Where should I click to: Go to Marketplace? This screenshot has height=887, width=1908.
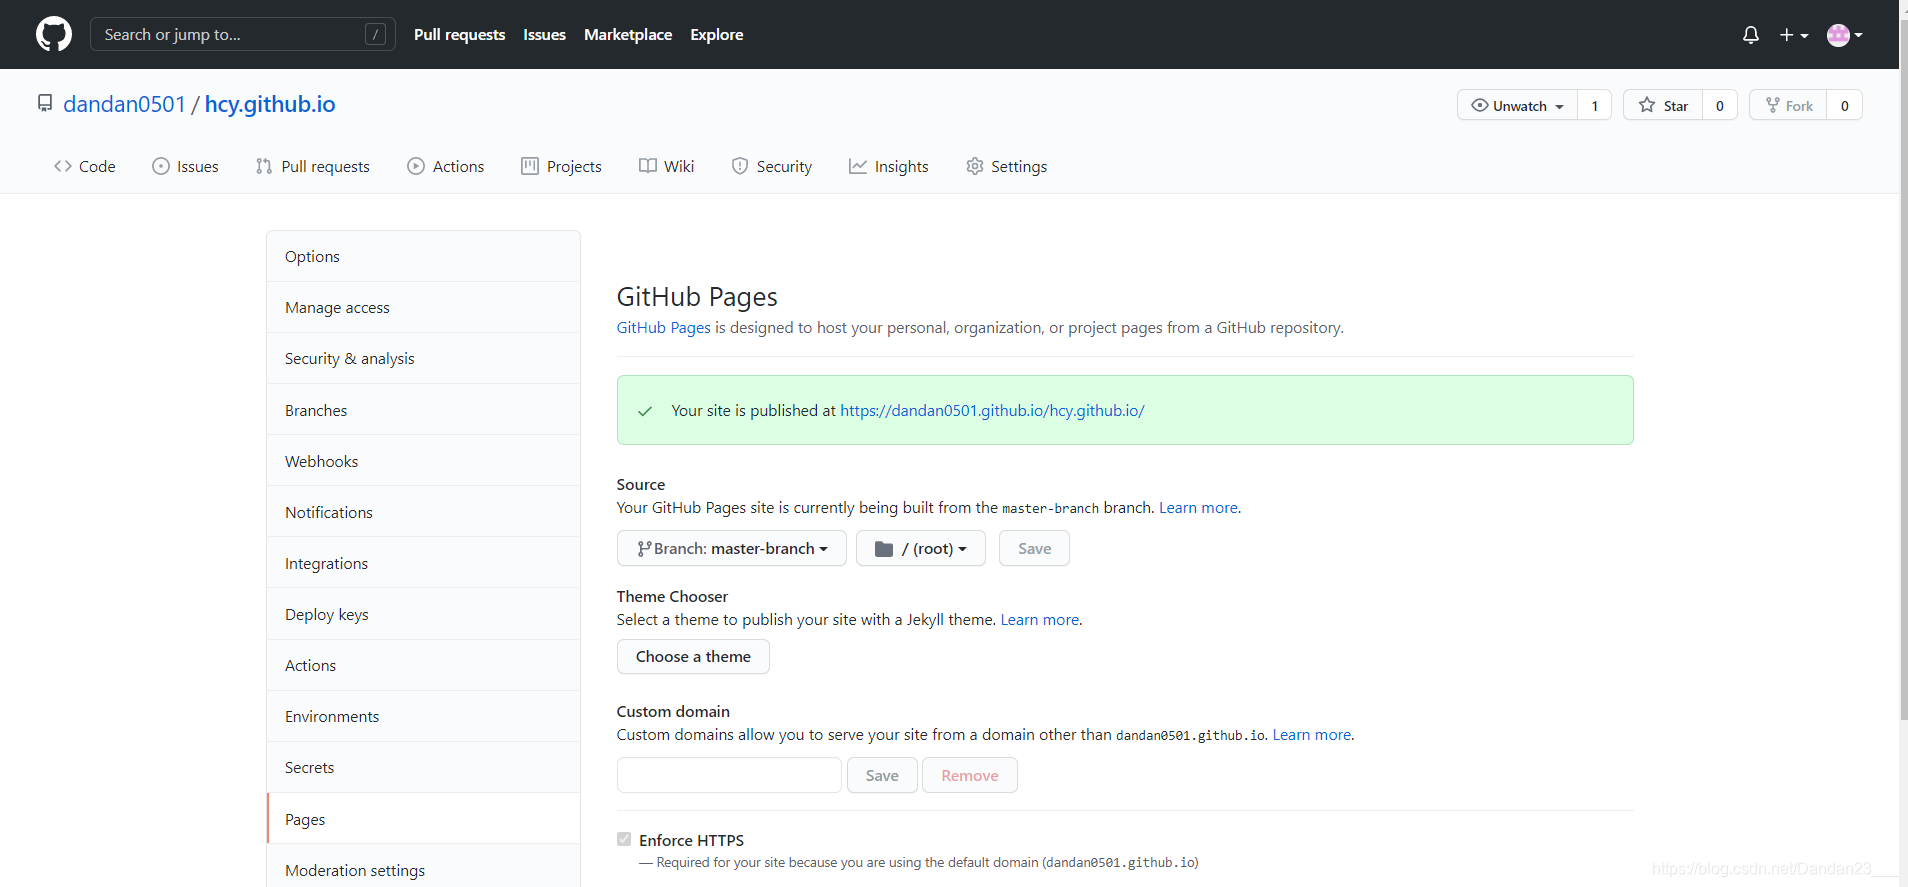[x=628, y=34]
